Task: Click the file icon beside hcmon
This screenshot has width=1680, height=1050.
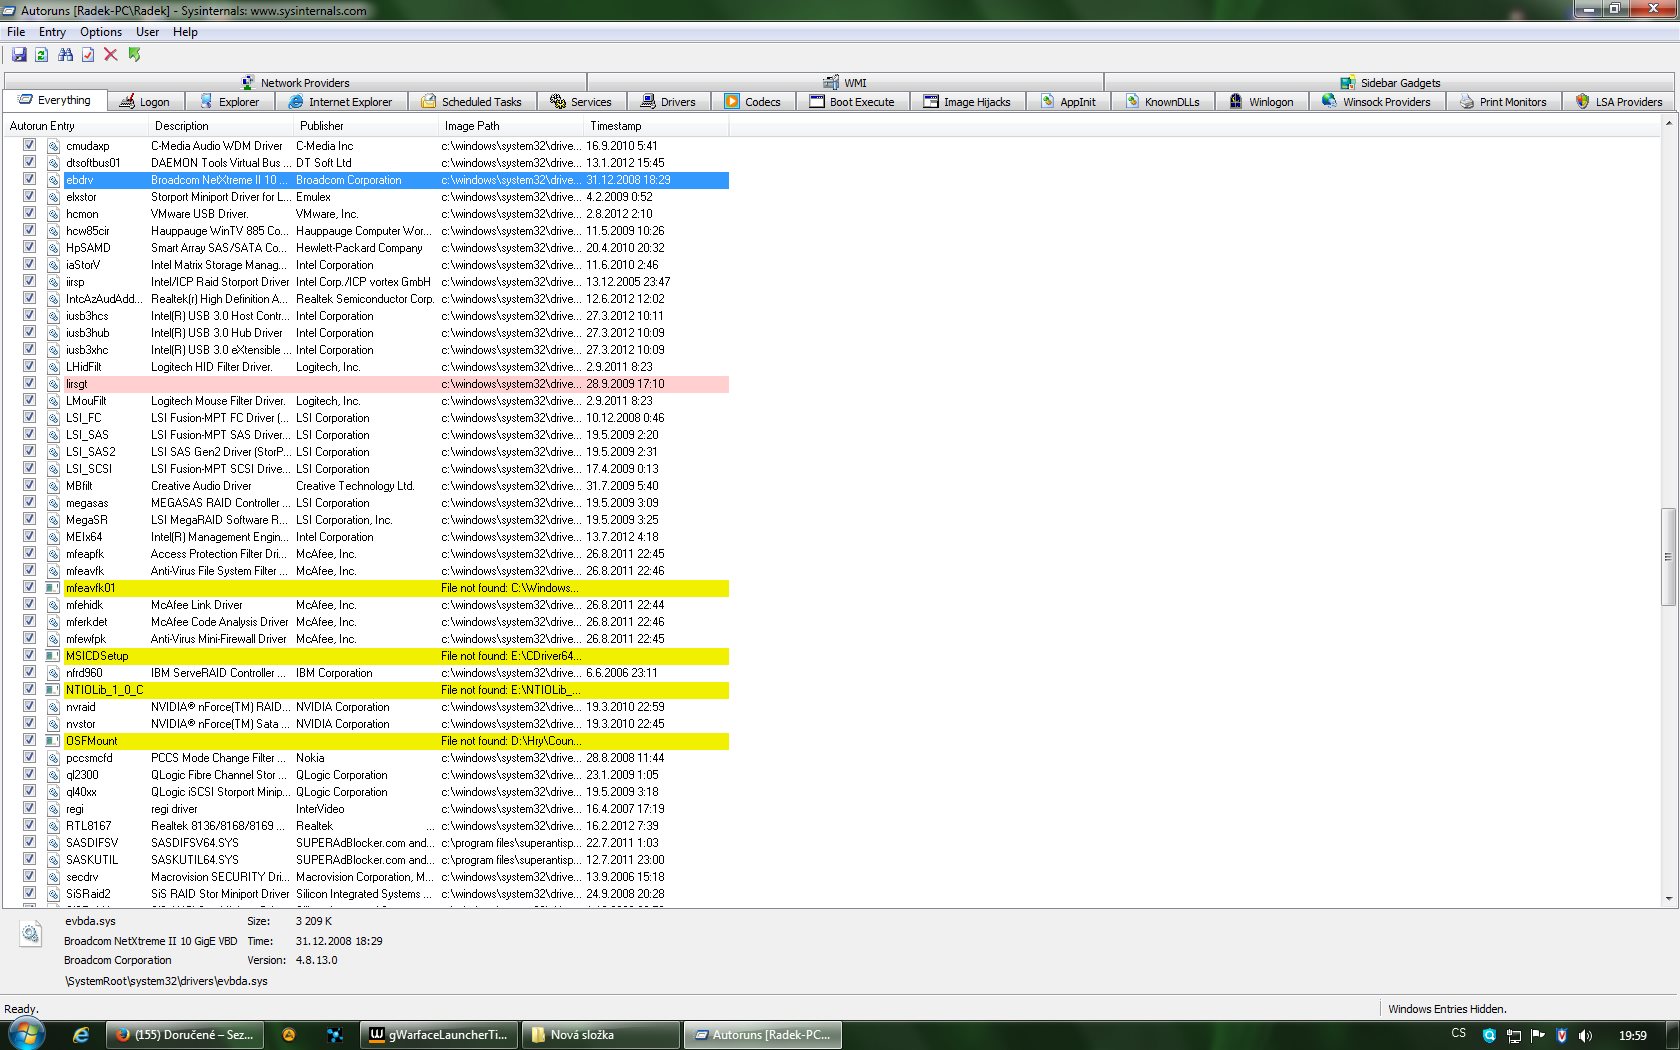Action: (x=53, y=214)
